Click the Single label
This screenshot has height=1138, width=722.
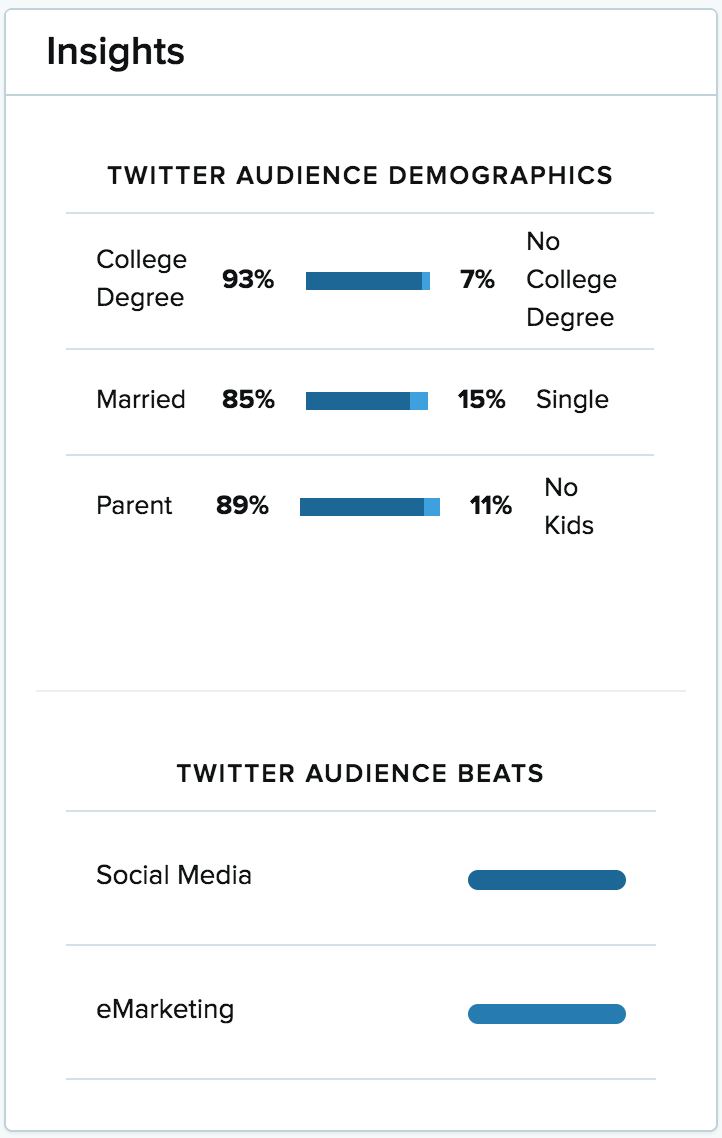(x=571, y=399)
